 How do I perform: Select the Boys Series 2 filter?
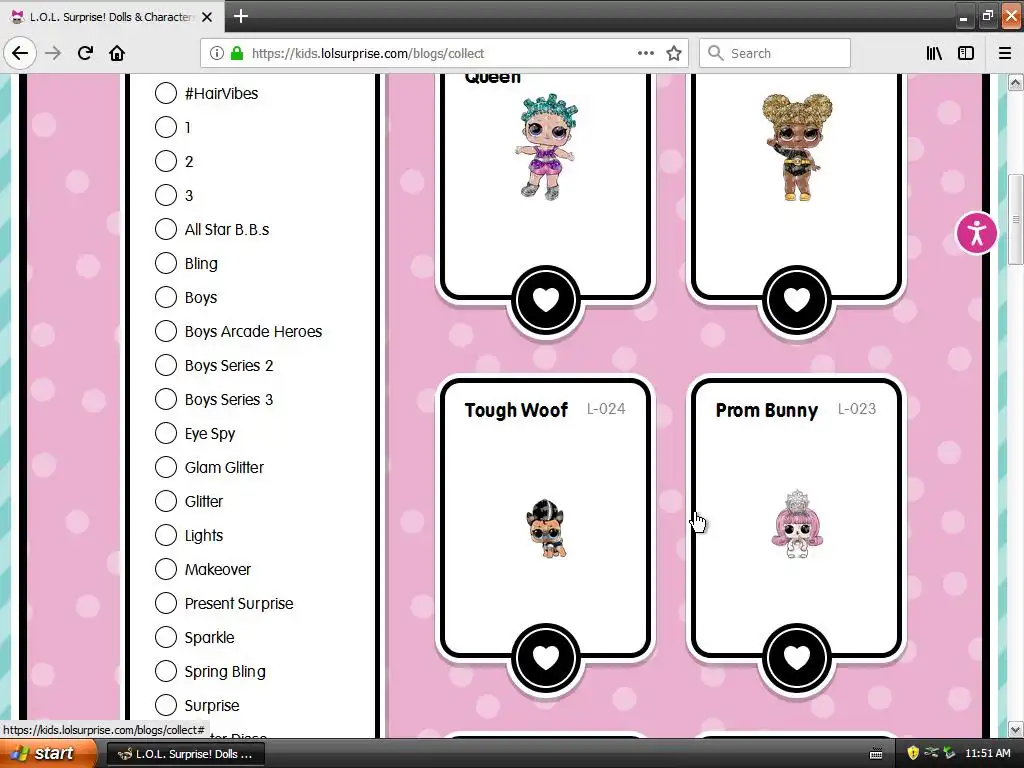[x=166, y=364]
